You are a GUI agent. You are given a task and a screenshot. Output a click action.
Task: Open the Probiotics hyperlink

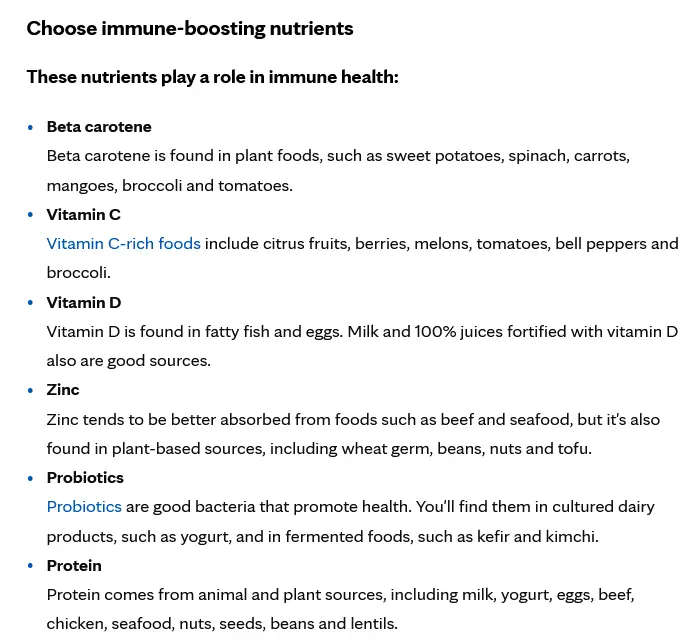click(x=84, y=507)
